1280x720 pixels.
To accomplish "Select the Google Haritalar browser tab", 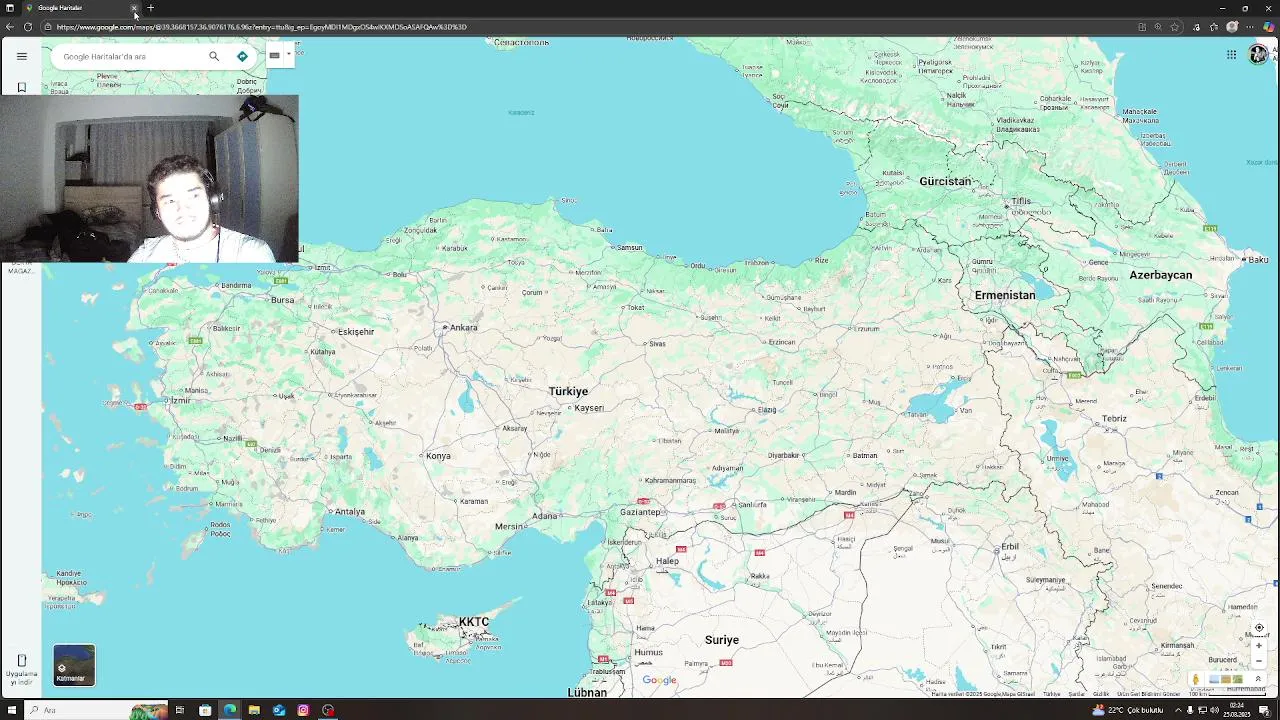I will click(80, 8).
